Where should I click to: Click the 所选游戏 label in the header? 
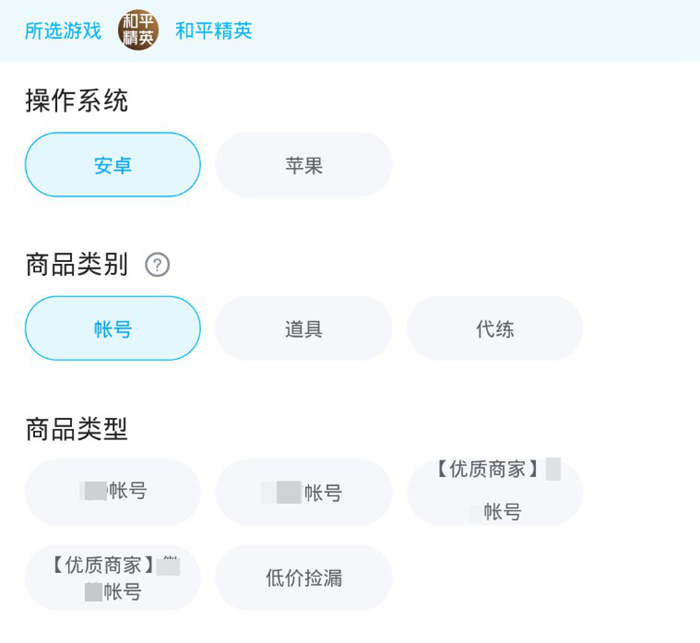(63, 31)
